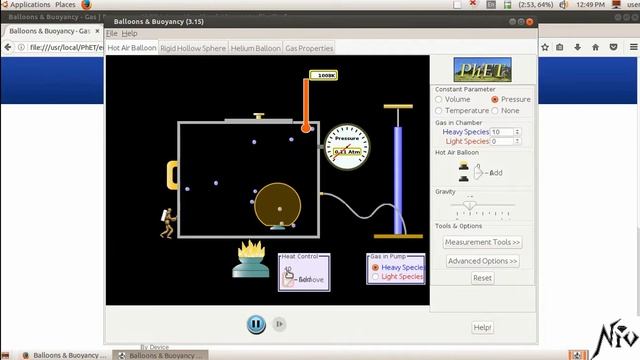Viewport: 640px width, 360px height.
Task: Click the man pushing the chamber wall
Action: click(x=168, y=223)
